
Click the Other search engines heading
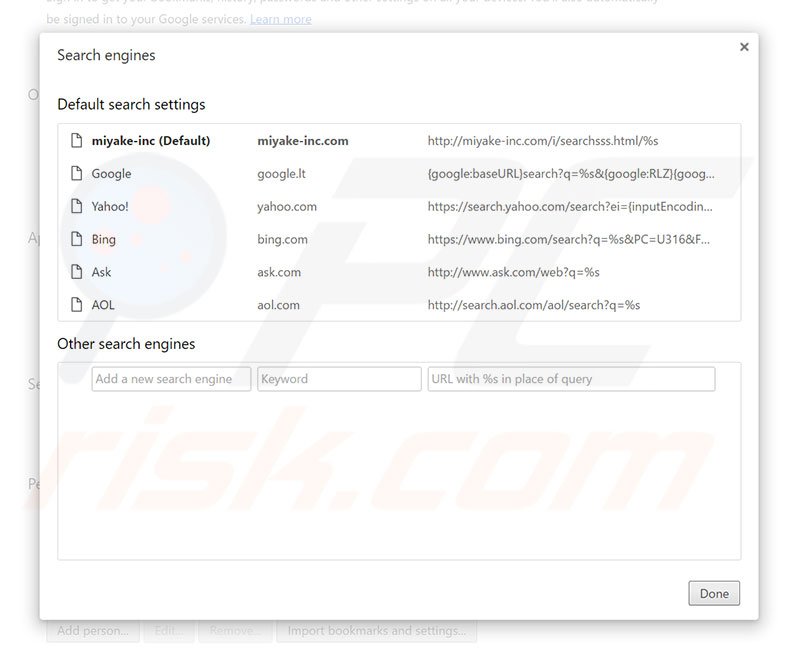click(126, 344)
